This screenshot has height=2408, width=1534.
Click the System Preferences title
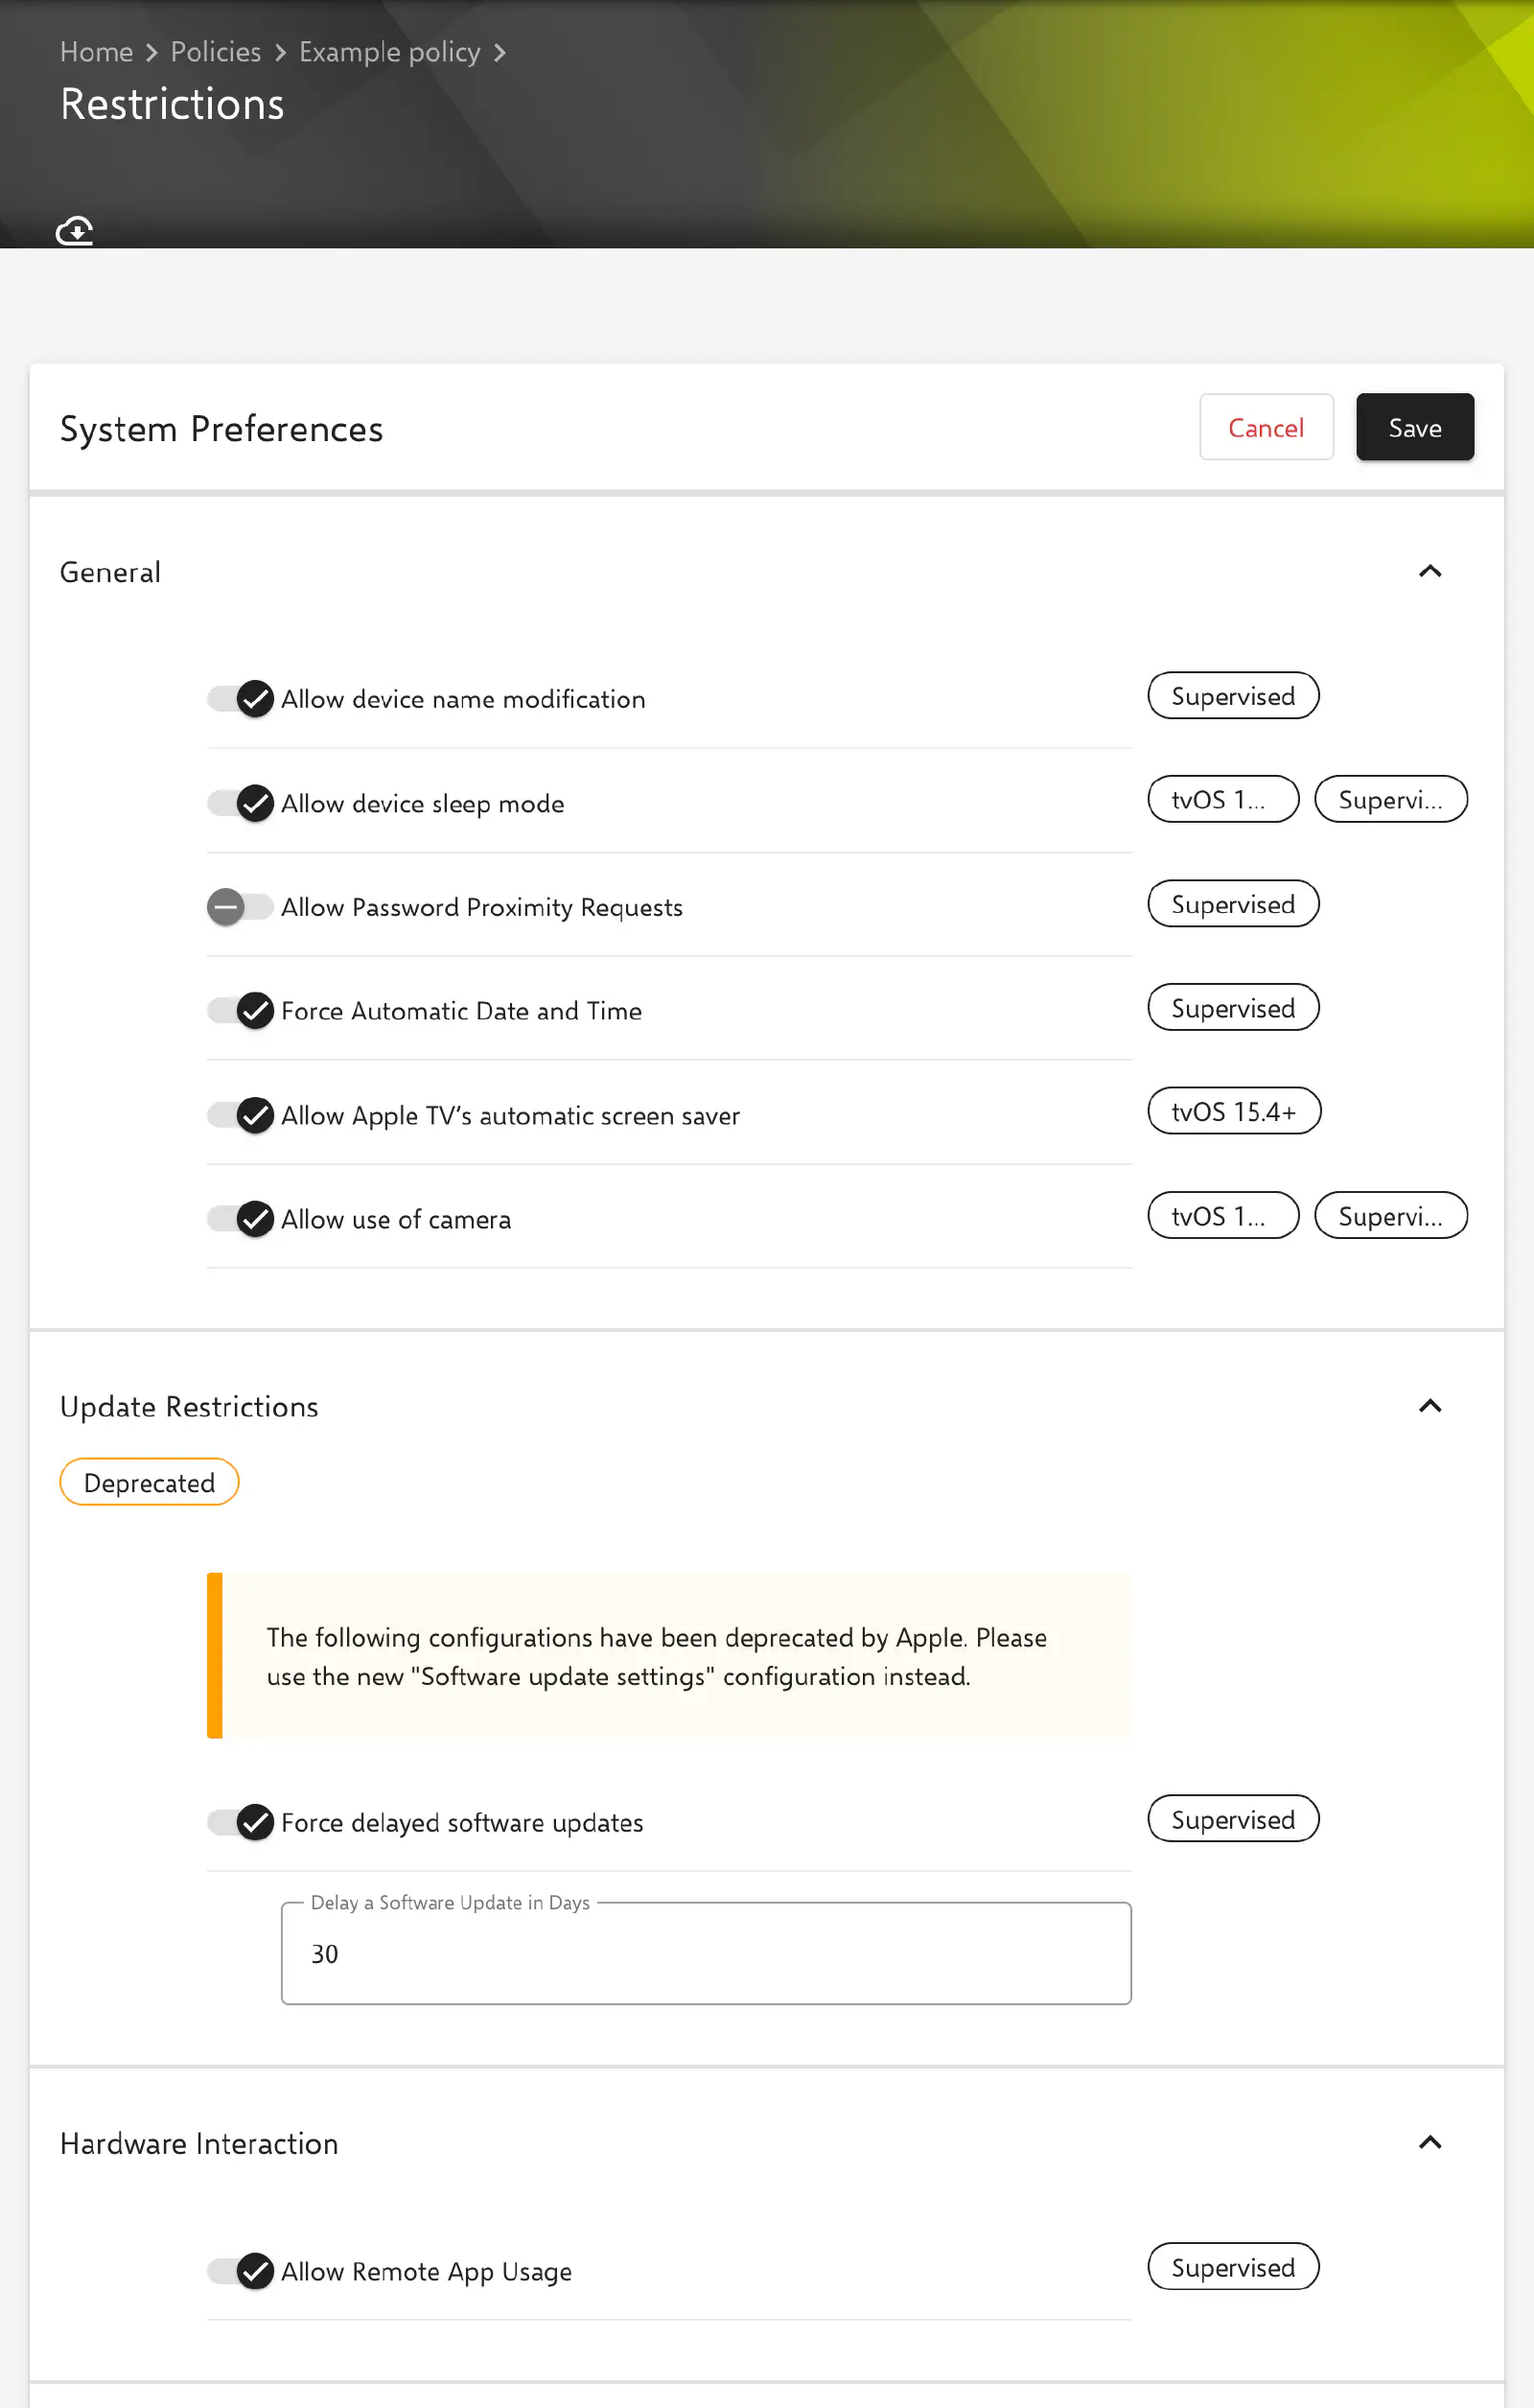coord(221,429)
